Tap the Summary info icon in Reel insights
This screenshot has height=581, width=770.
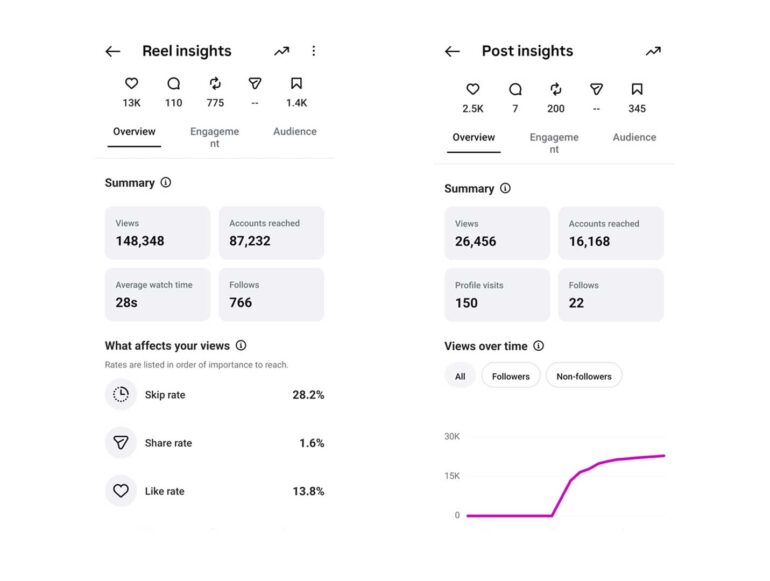coord(166,183)
